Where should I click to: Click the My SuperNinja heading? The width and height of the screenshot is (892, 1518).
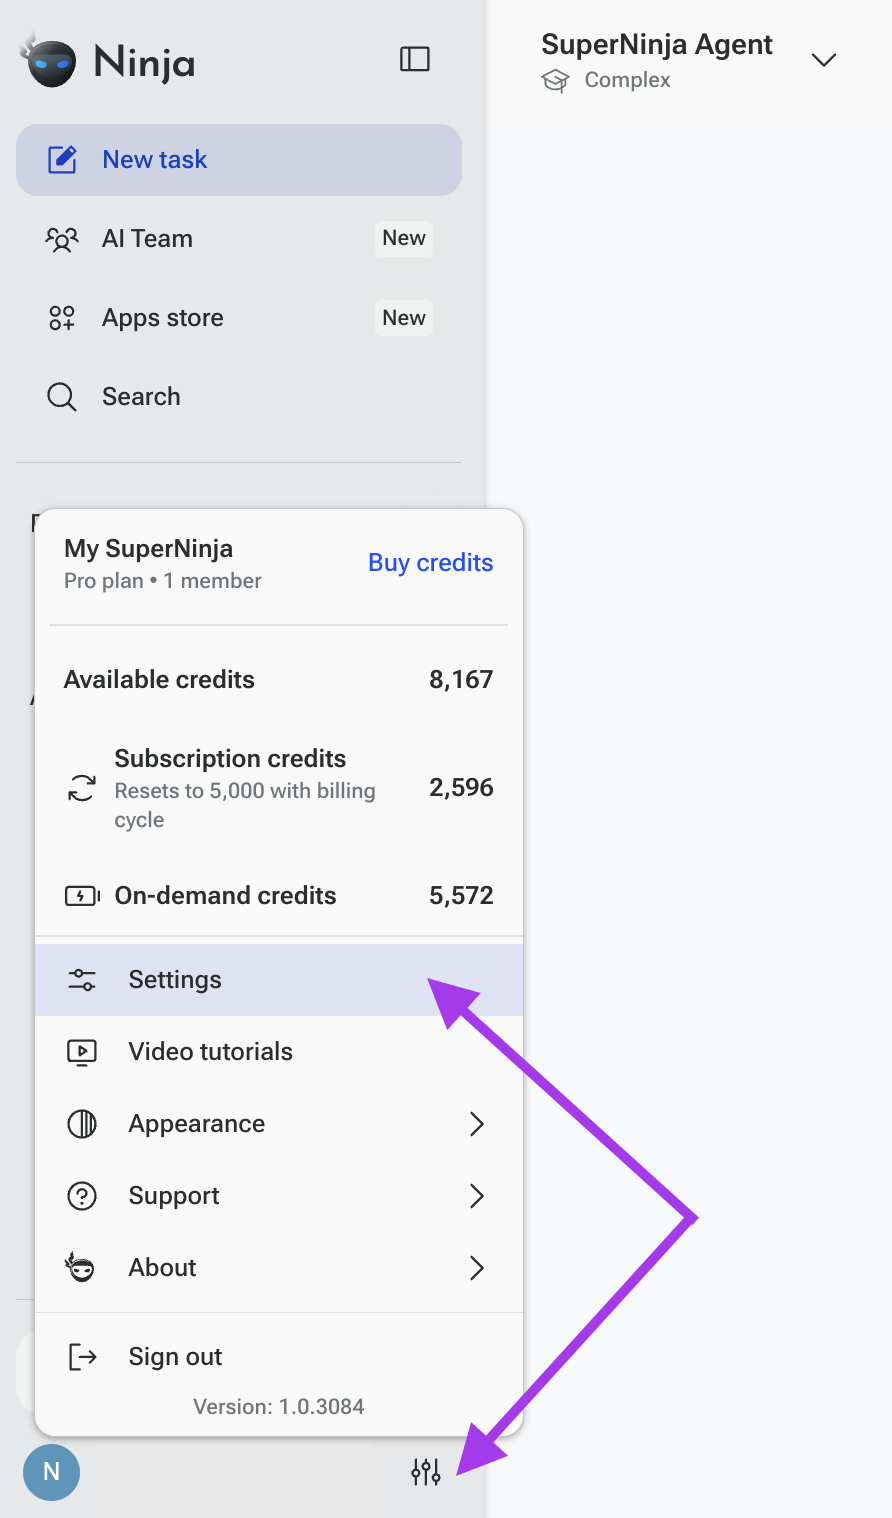(x=149, y=549)
